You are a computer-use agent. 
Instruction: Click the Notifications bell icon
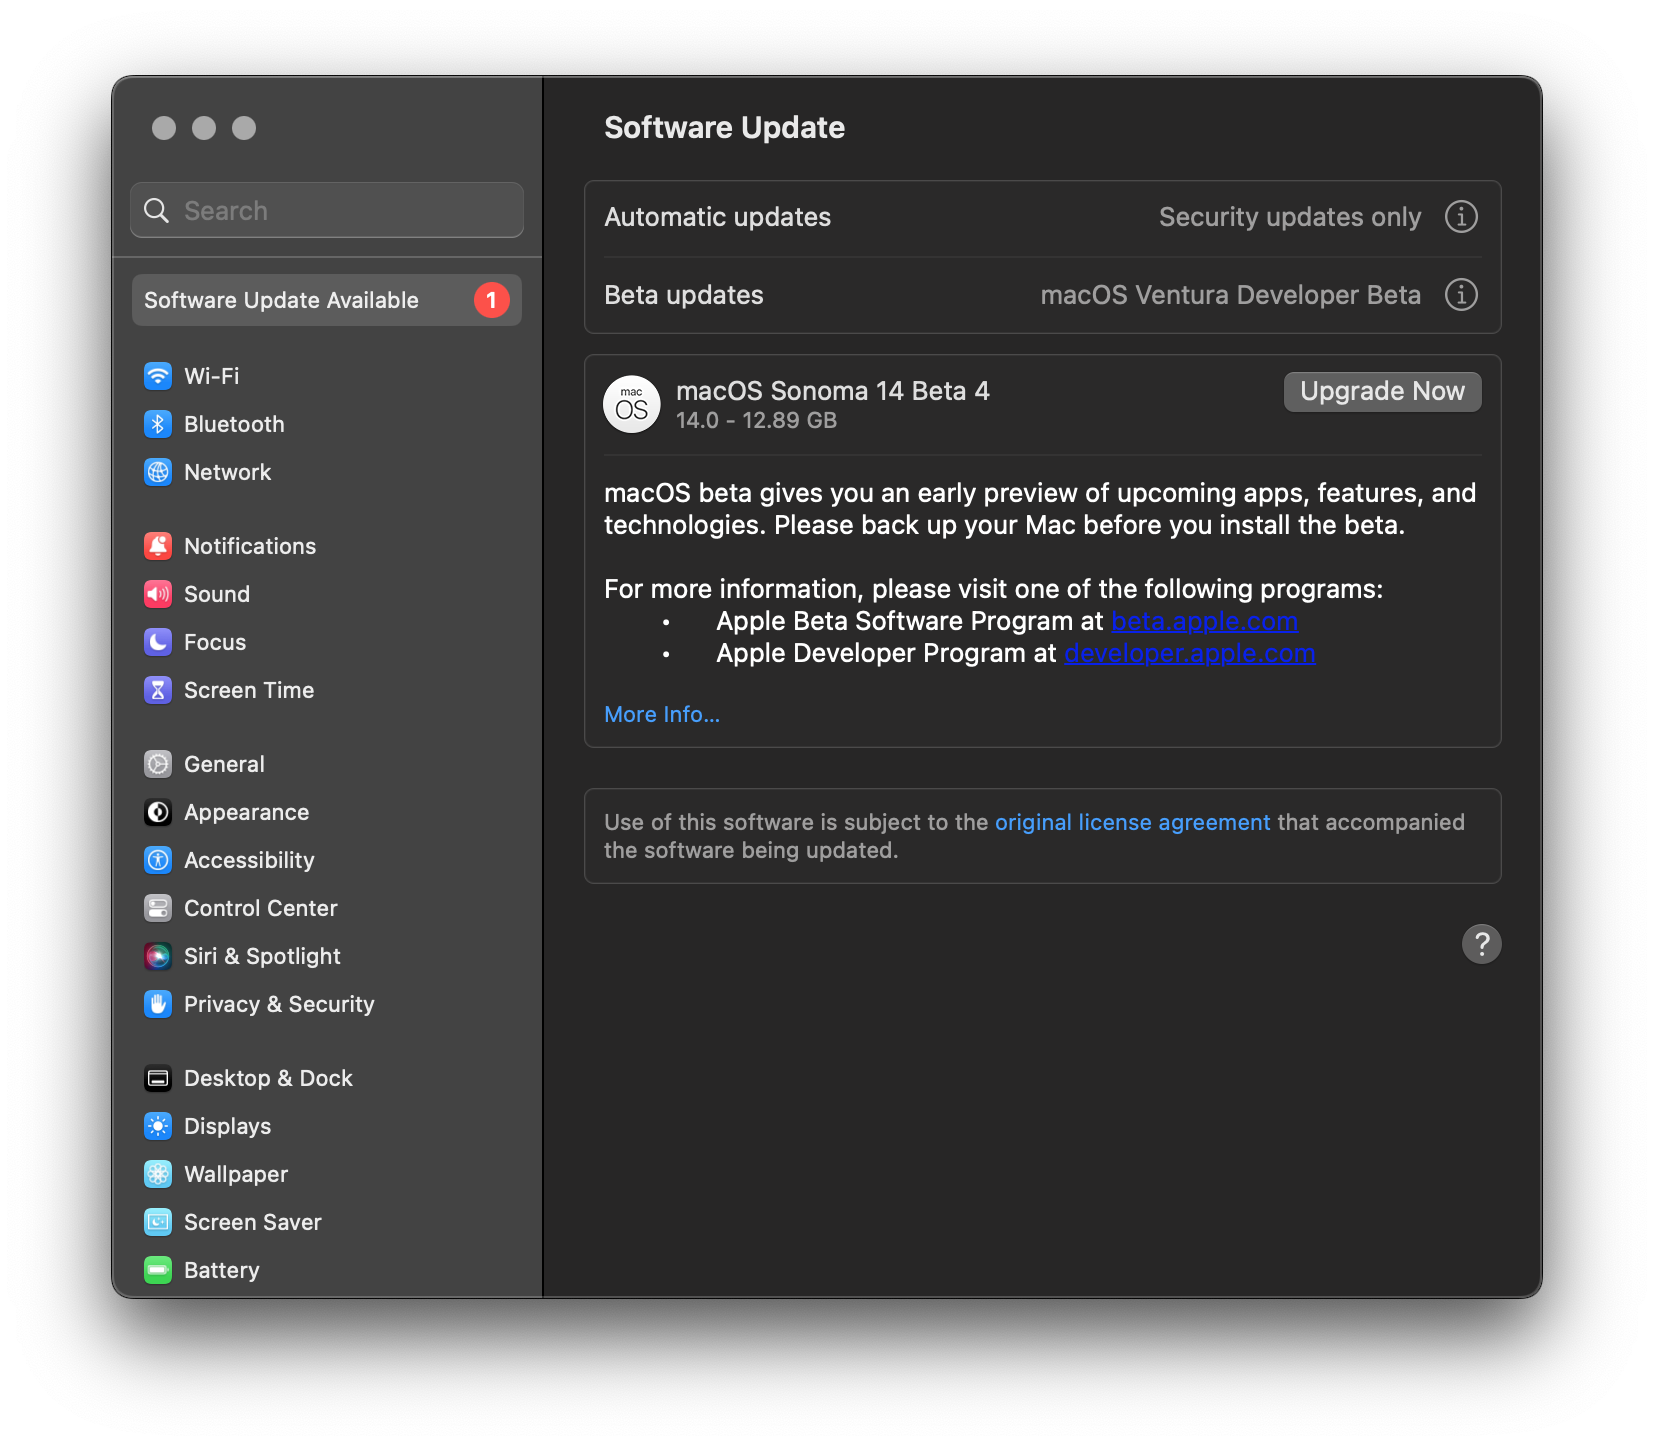pos(158,546)
